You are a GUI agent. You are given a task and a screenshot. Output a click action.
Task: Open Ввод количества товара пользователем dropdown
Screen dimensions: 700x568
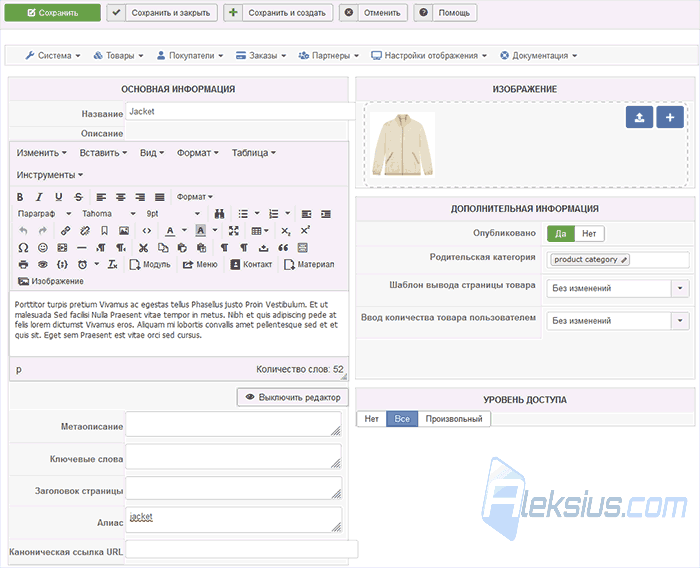point(618,321)
